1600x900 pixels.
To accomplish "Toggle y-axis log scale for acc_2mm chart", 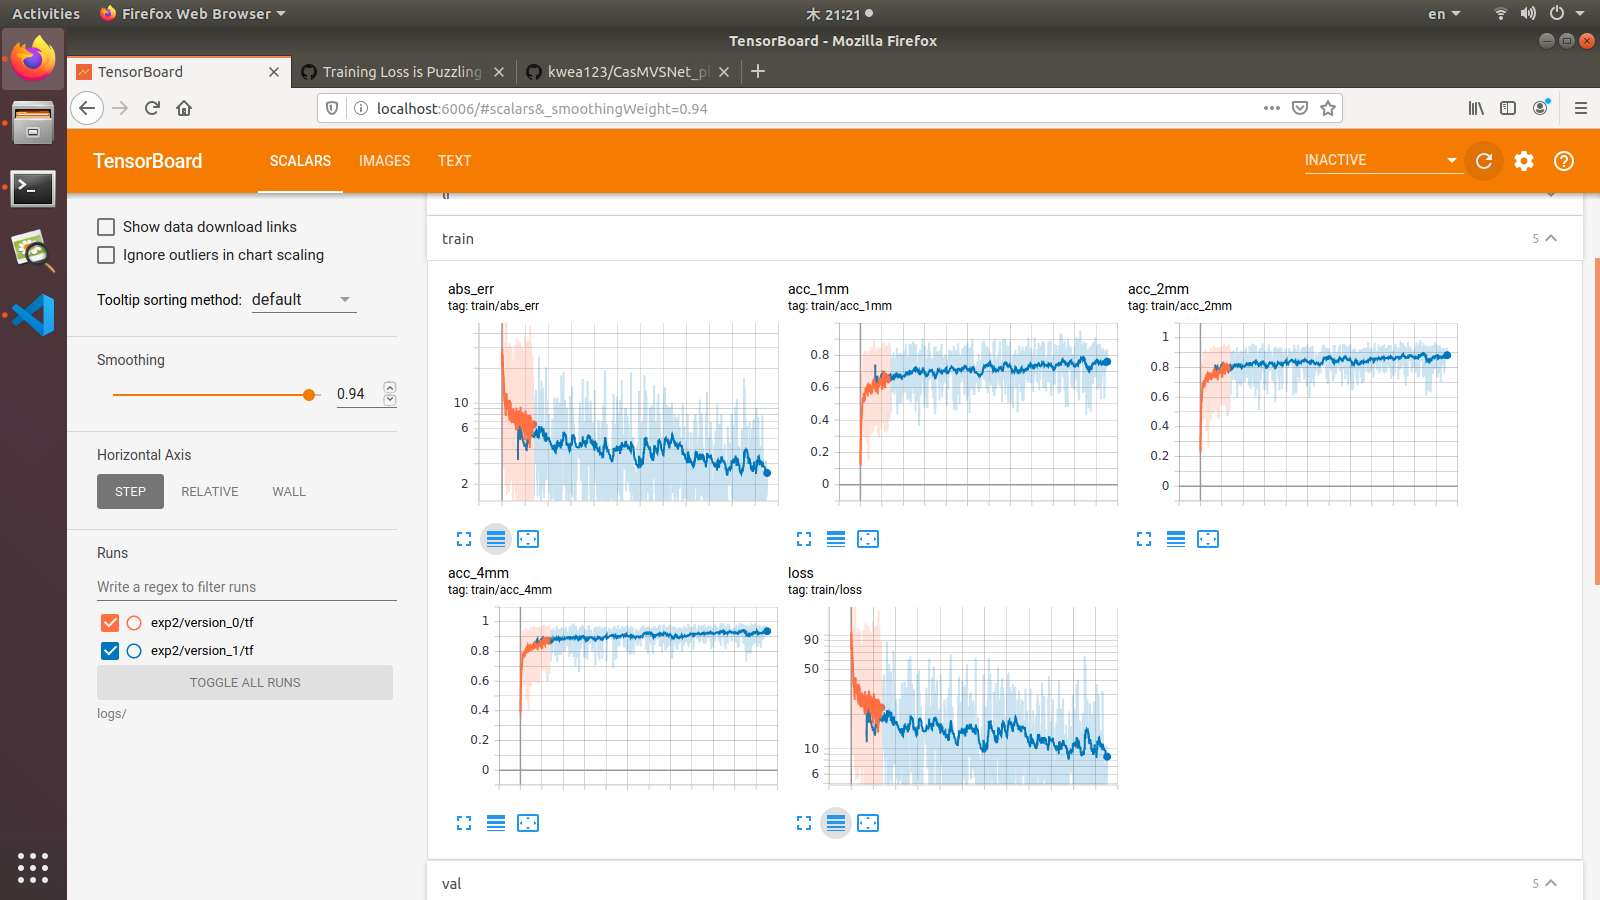I will (x=1176, y=539).
